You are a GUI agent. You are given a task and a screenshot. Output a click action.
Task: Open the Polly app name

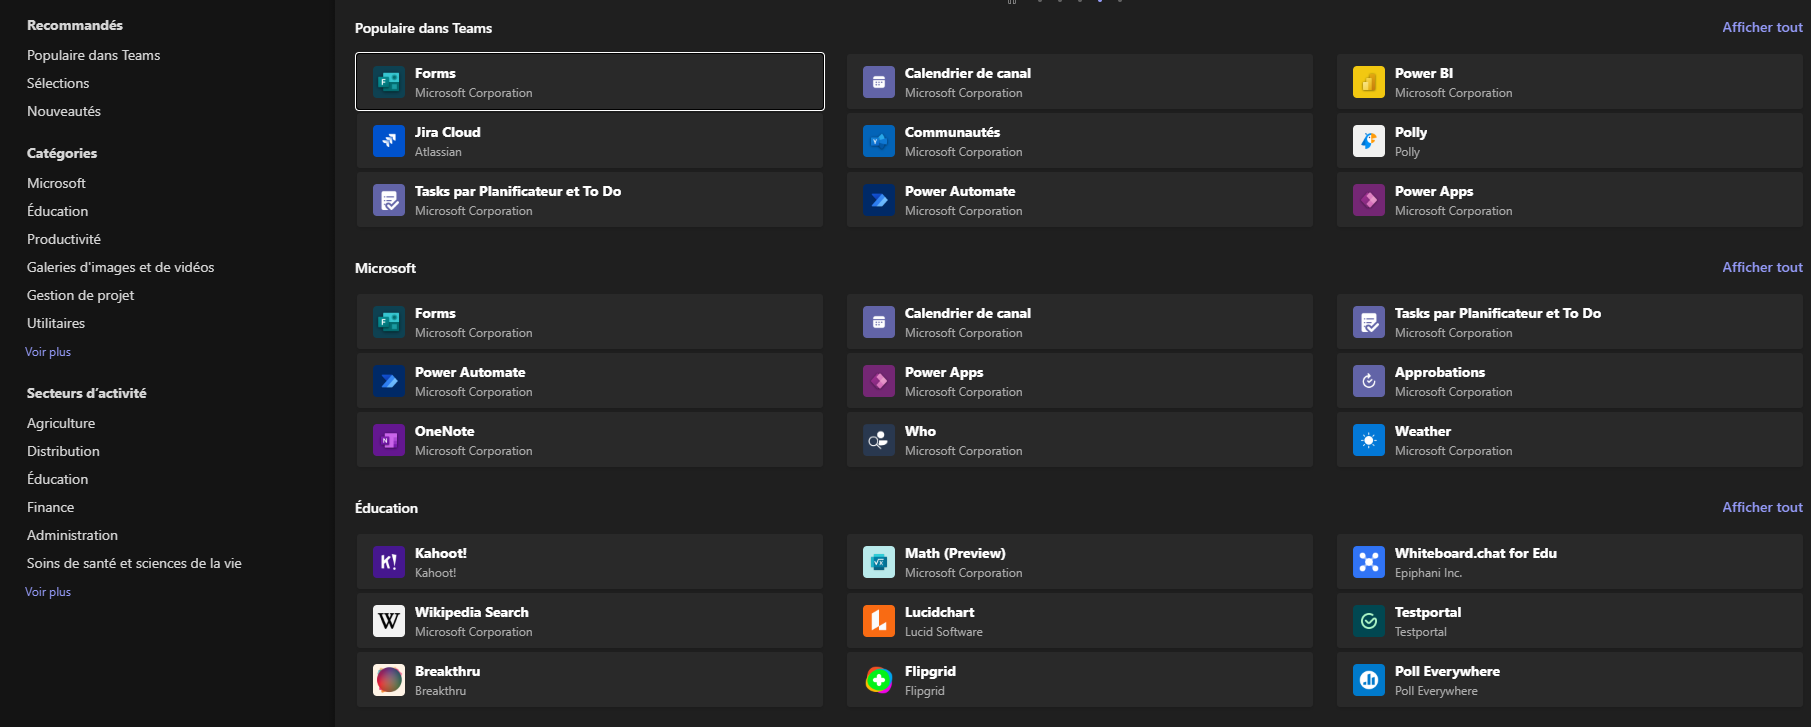1411,132
